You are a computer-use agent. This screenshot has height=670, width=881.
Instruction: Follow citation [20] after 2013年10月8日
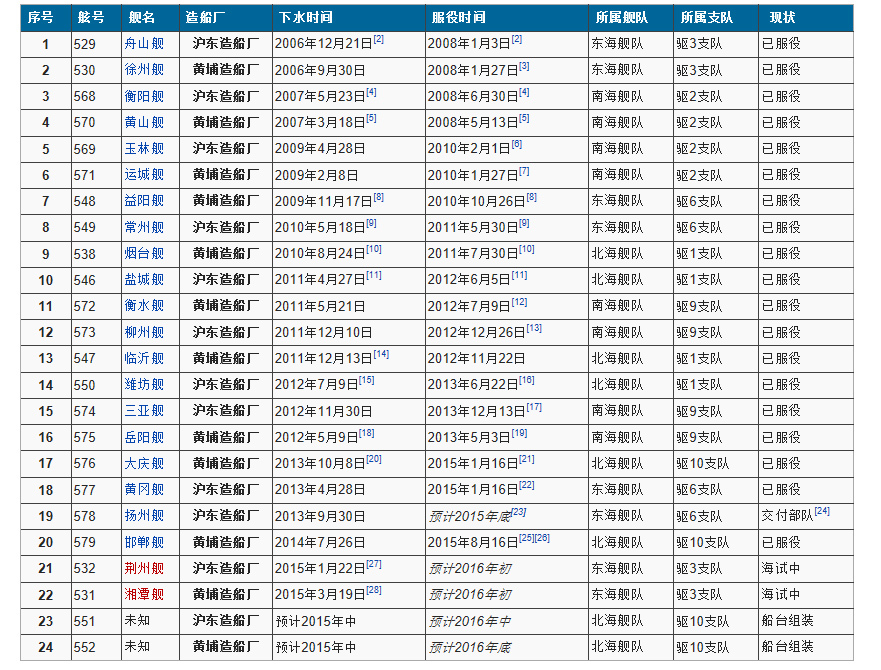click(x=374, y=459)
